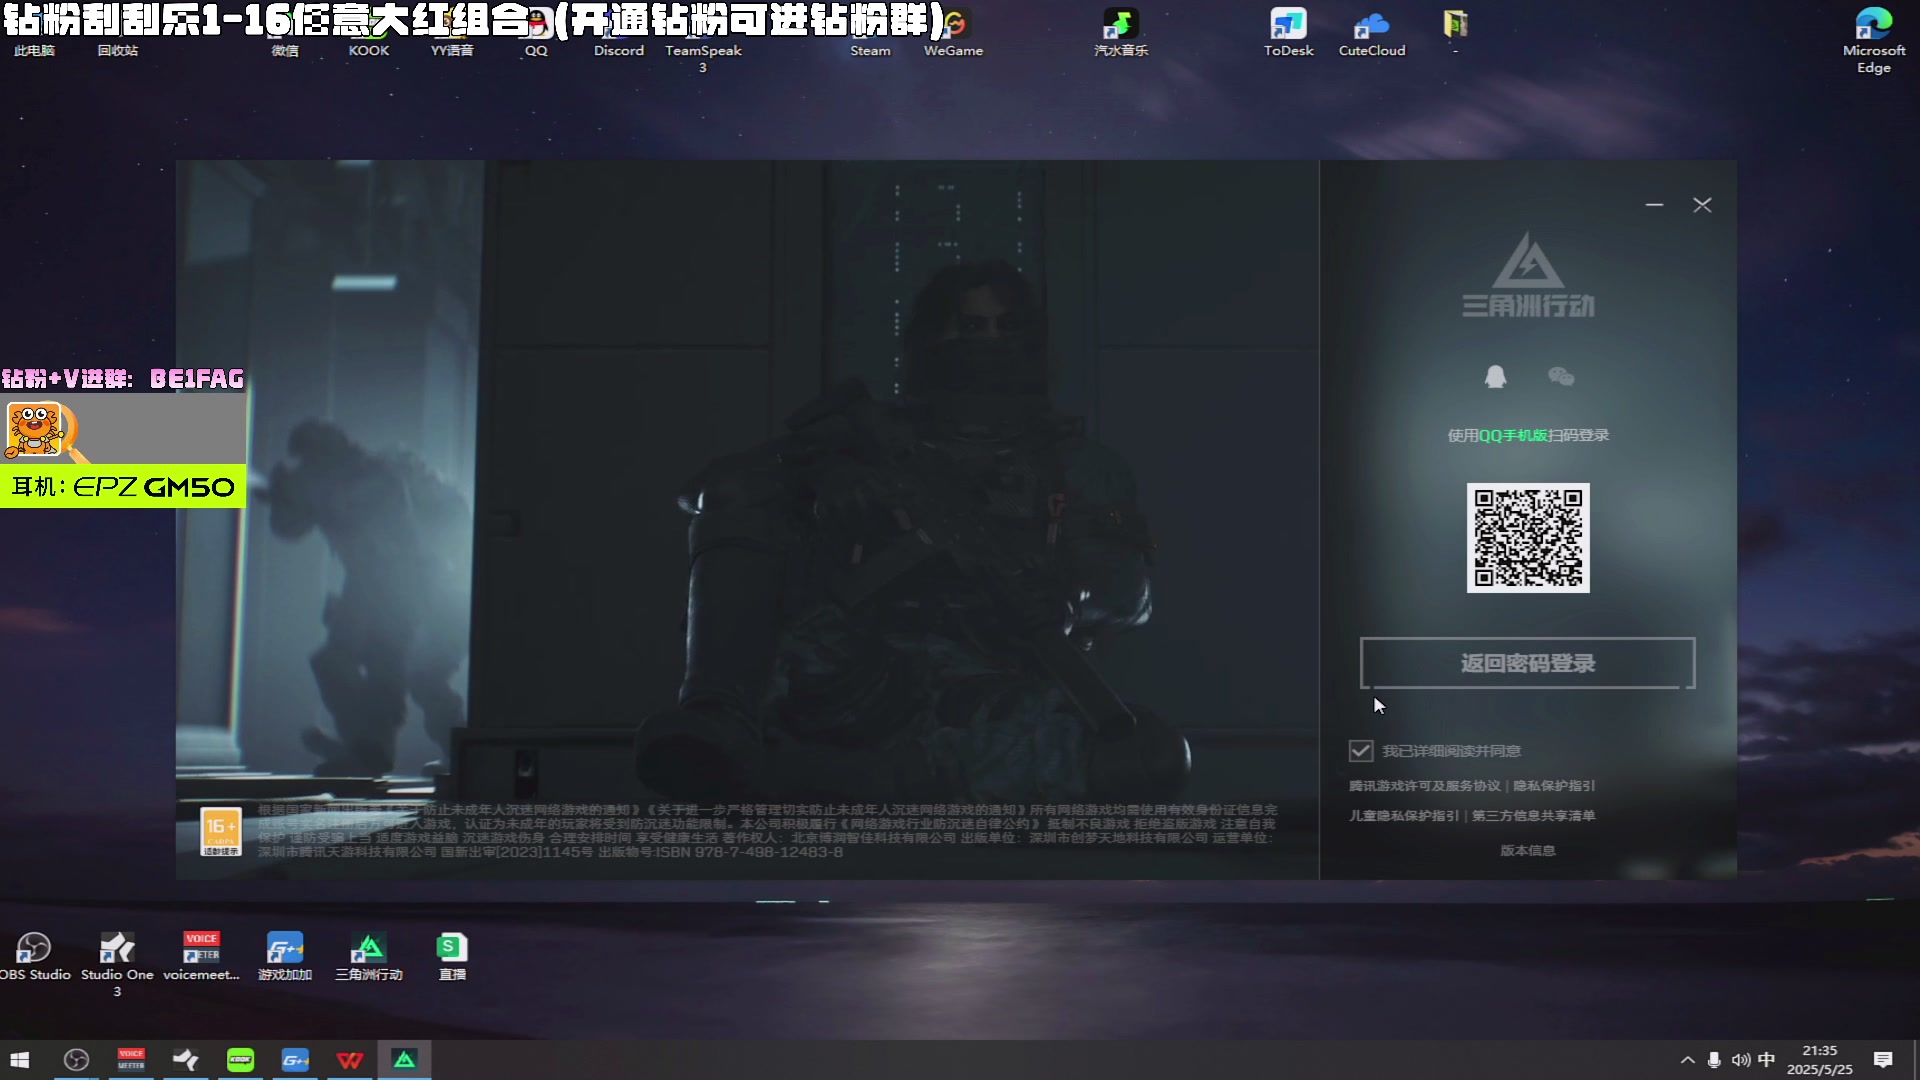Toggle the 我已详细阅读并同意 checkbox
Screen dimensions: 1920x1080
[1360, 751]
